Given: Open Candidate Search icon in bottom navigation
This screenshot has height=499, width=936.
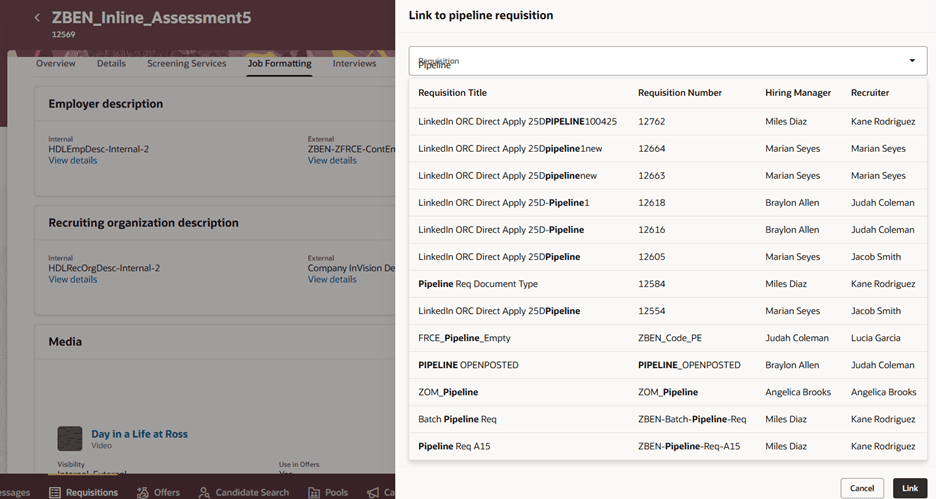Looking at the screenshot, I should pyautogui.click(x=204, y=492).
